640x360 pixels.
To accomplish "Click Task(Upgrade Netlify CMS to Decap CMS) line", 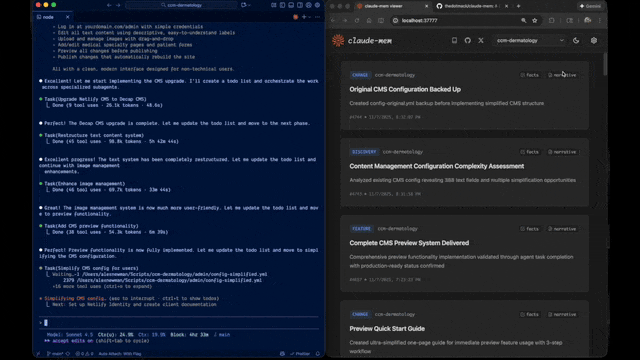I will (x=95, y=99).
